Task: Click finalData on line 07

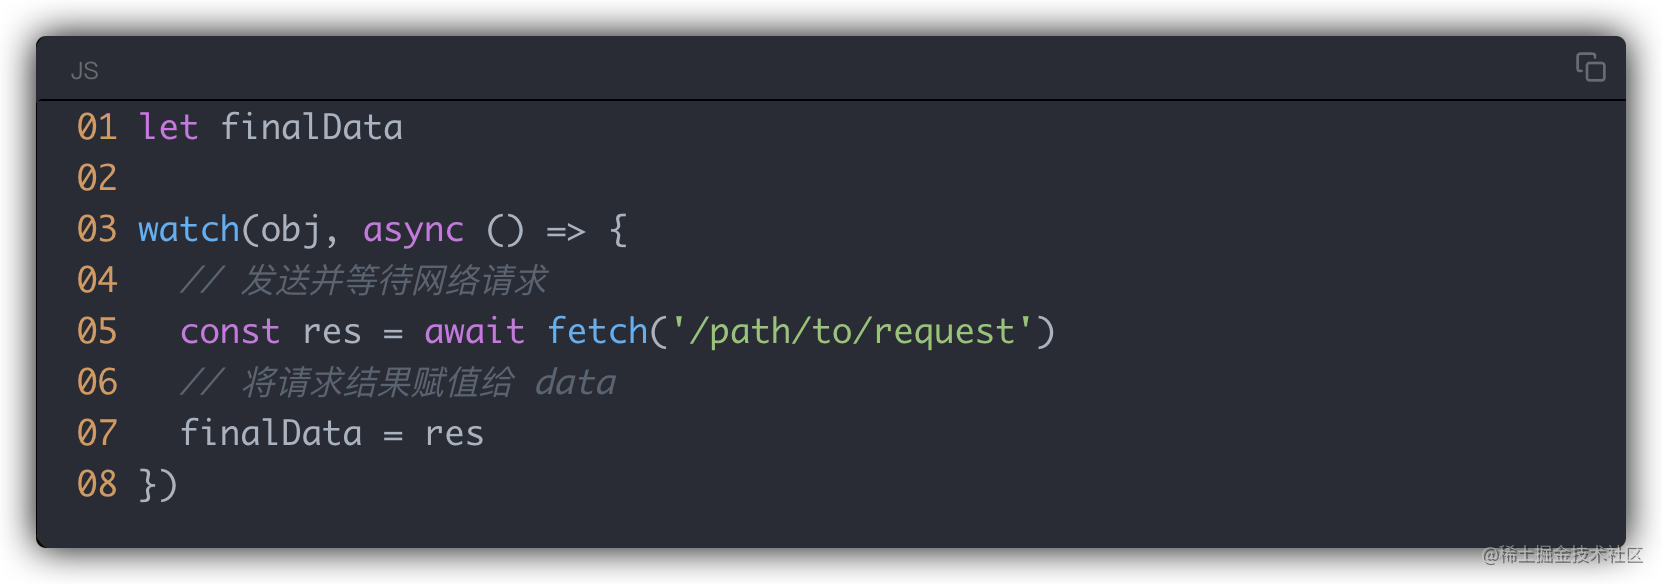Action: click(x=271, y=433)
